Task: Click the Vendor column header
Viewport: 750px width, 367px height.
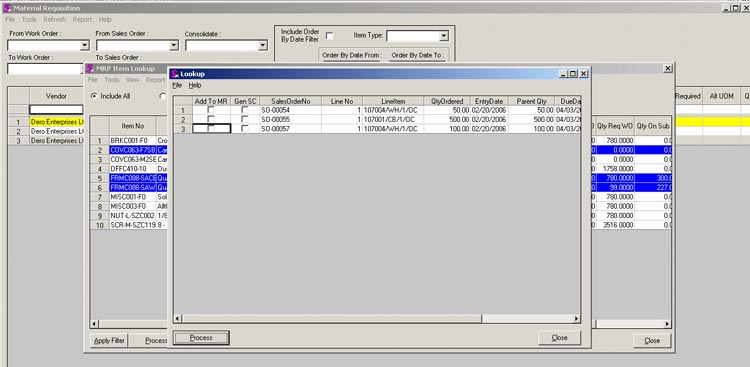Action: click(56, 96)
